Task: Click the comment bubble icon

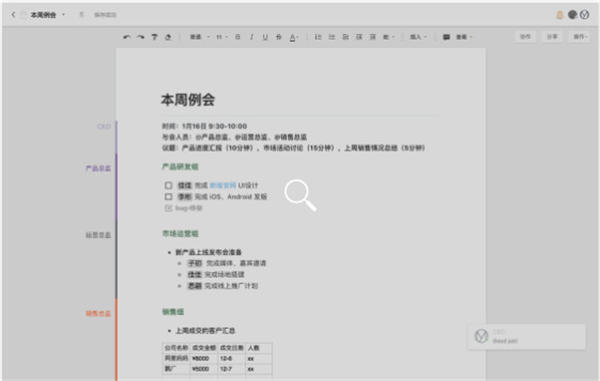Action: click(x=446, y=37)
